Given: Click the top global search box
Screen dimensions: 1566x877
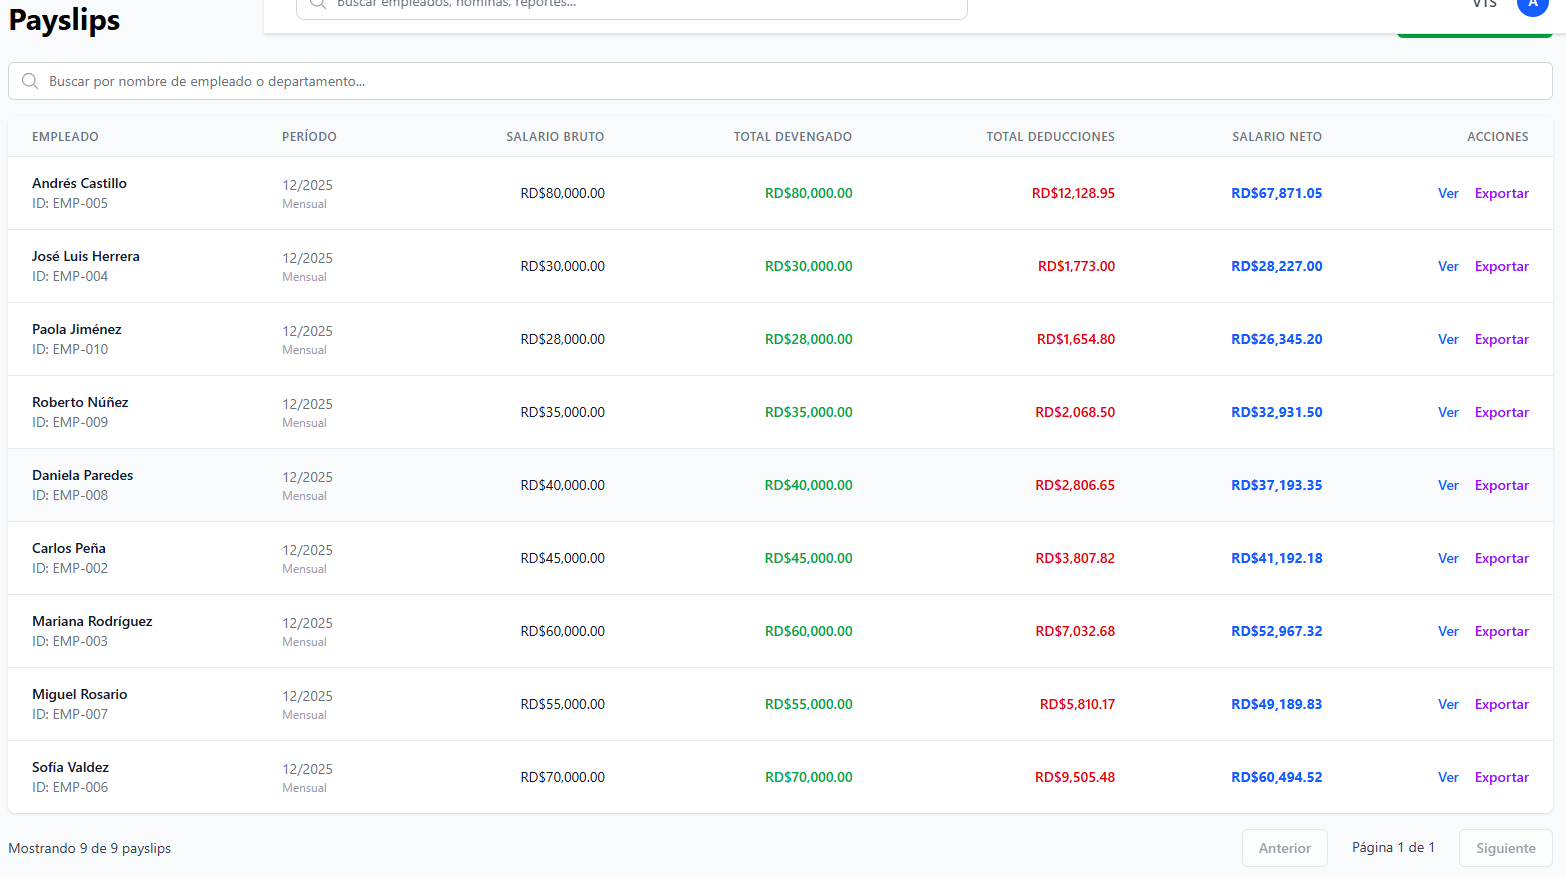Looking at the screenshot, I should tap(632, 6).
